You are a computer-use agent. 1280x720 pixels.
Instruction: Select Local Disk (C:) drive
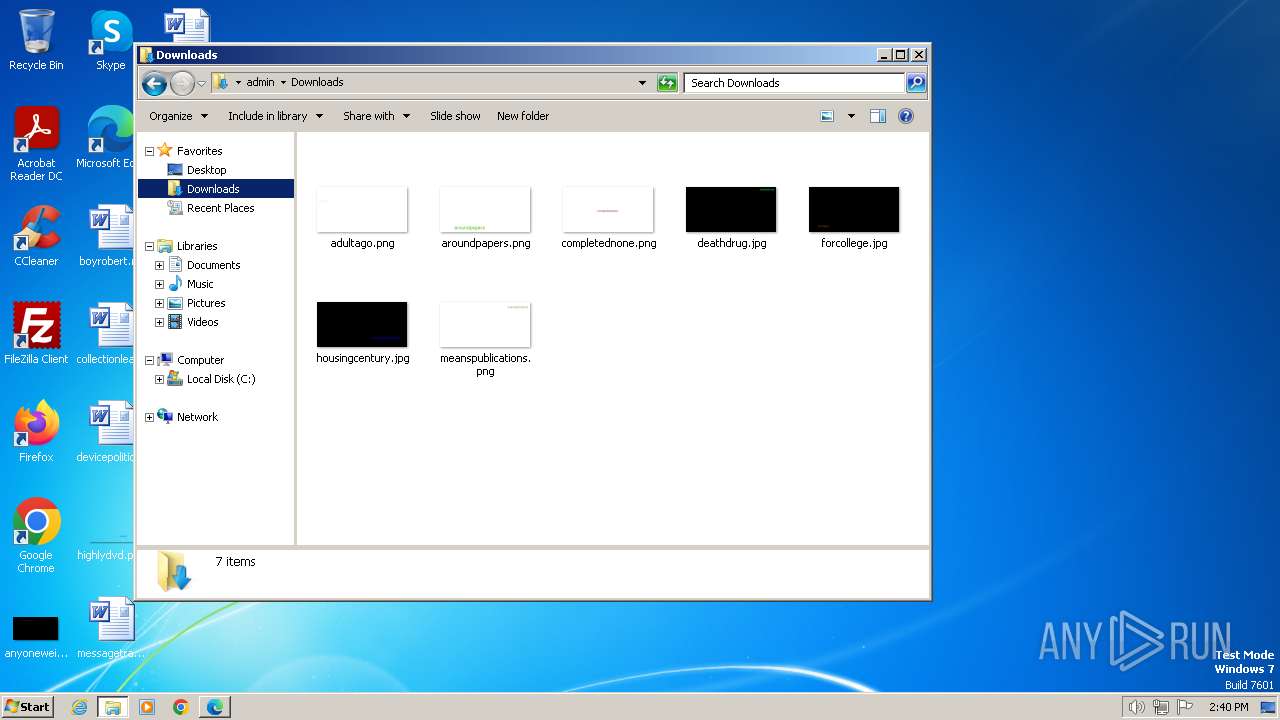pos(220,379)
